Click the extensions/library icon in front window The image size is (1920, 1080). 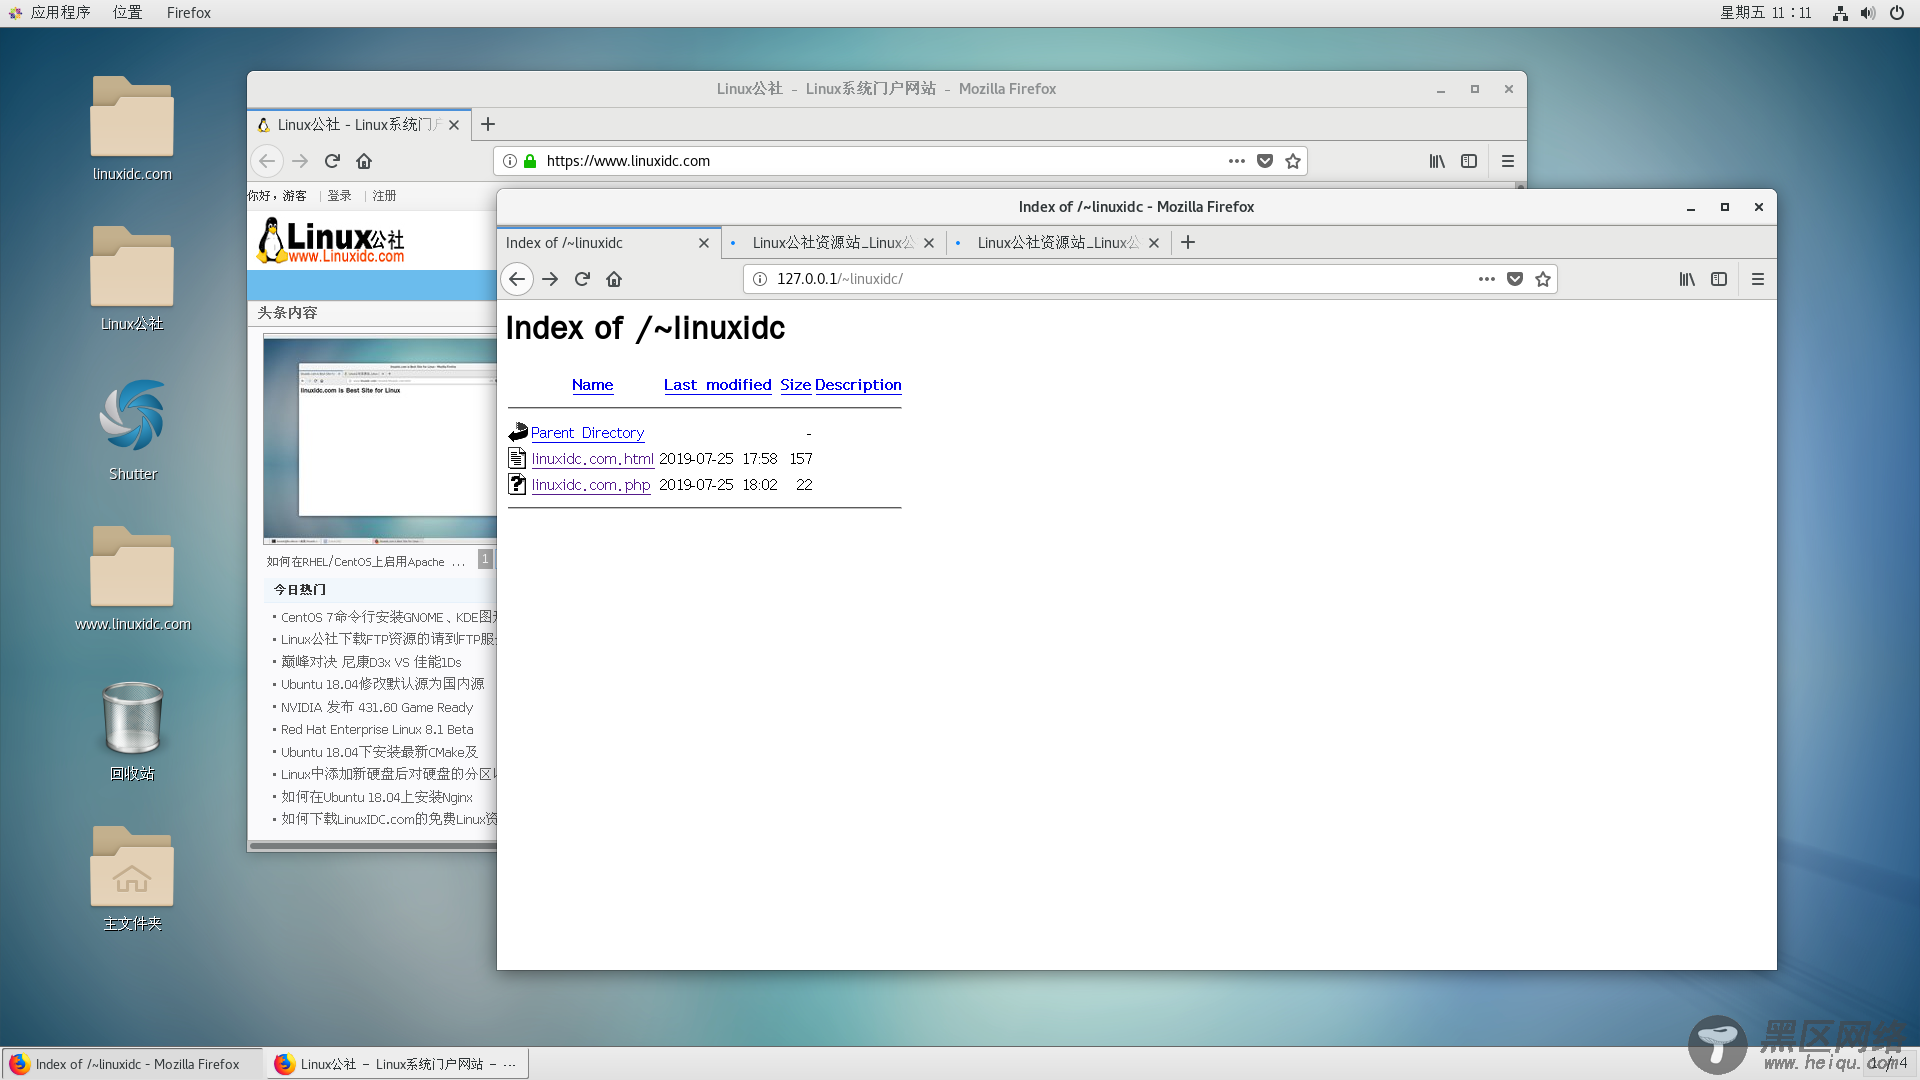click(x=1687, y=278)
